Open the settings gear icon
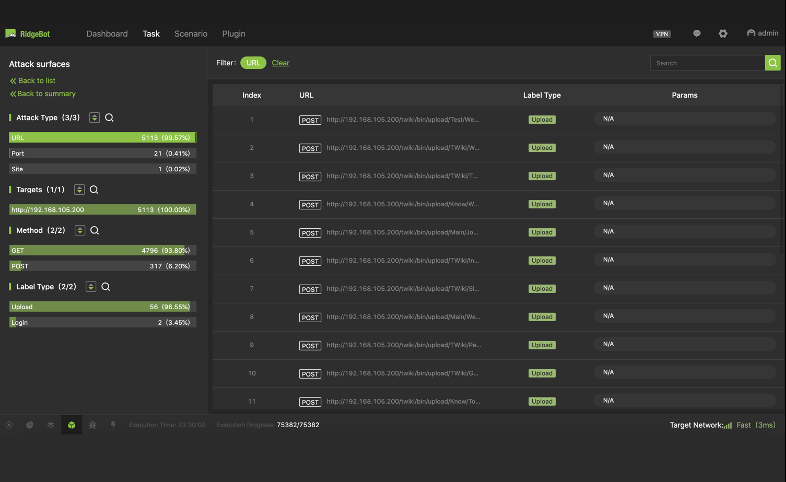The height and width of the screenshot is (482, 786). point(723,33)
